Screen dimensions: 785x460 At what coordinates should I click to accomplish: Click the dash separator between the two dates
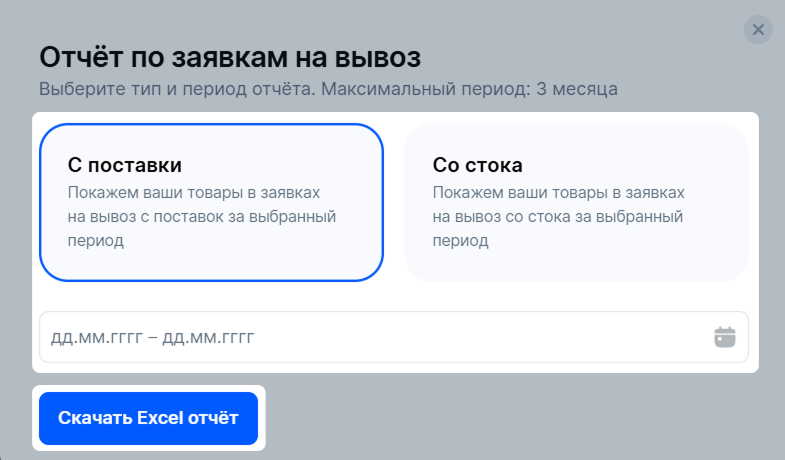[153, 338]
